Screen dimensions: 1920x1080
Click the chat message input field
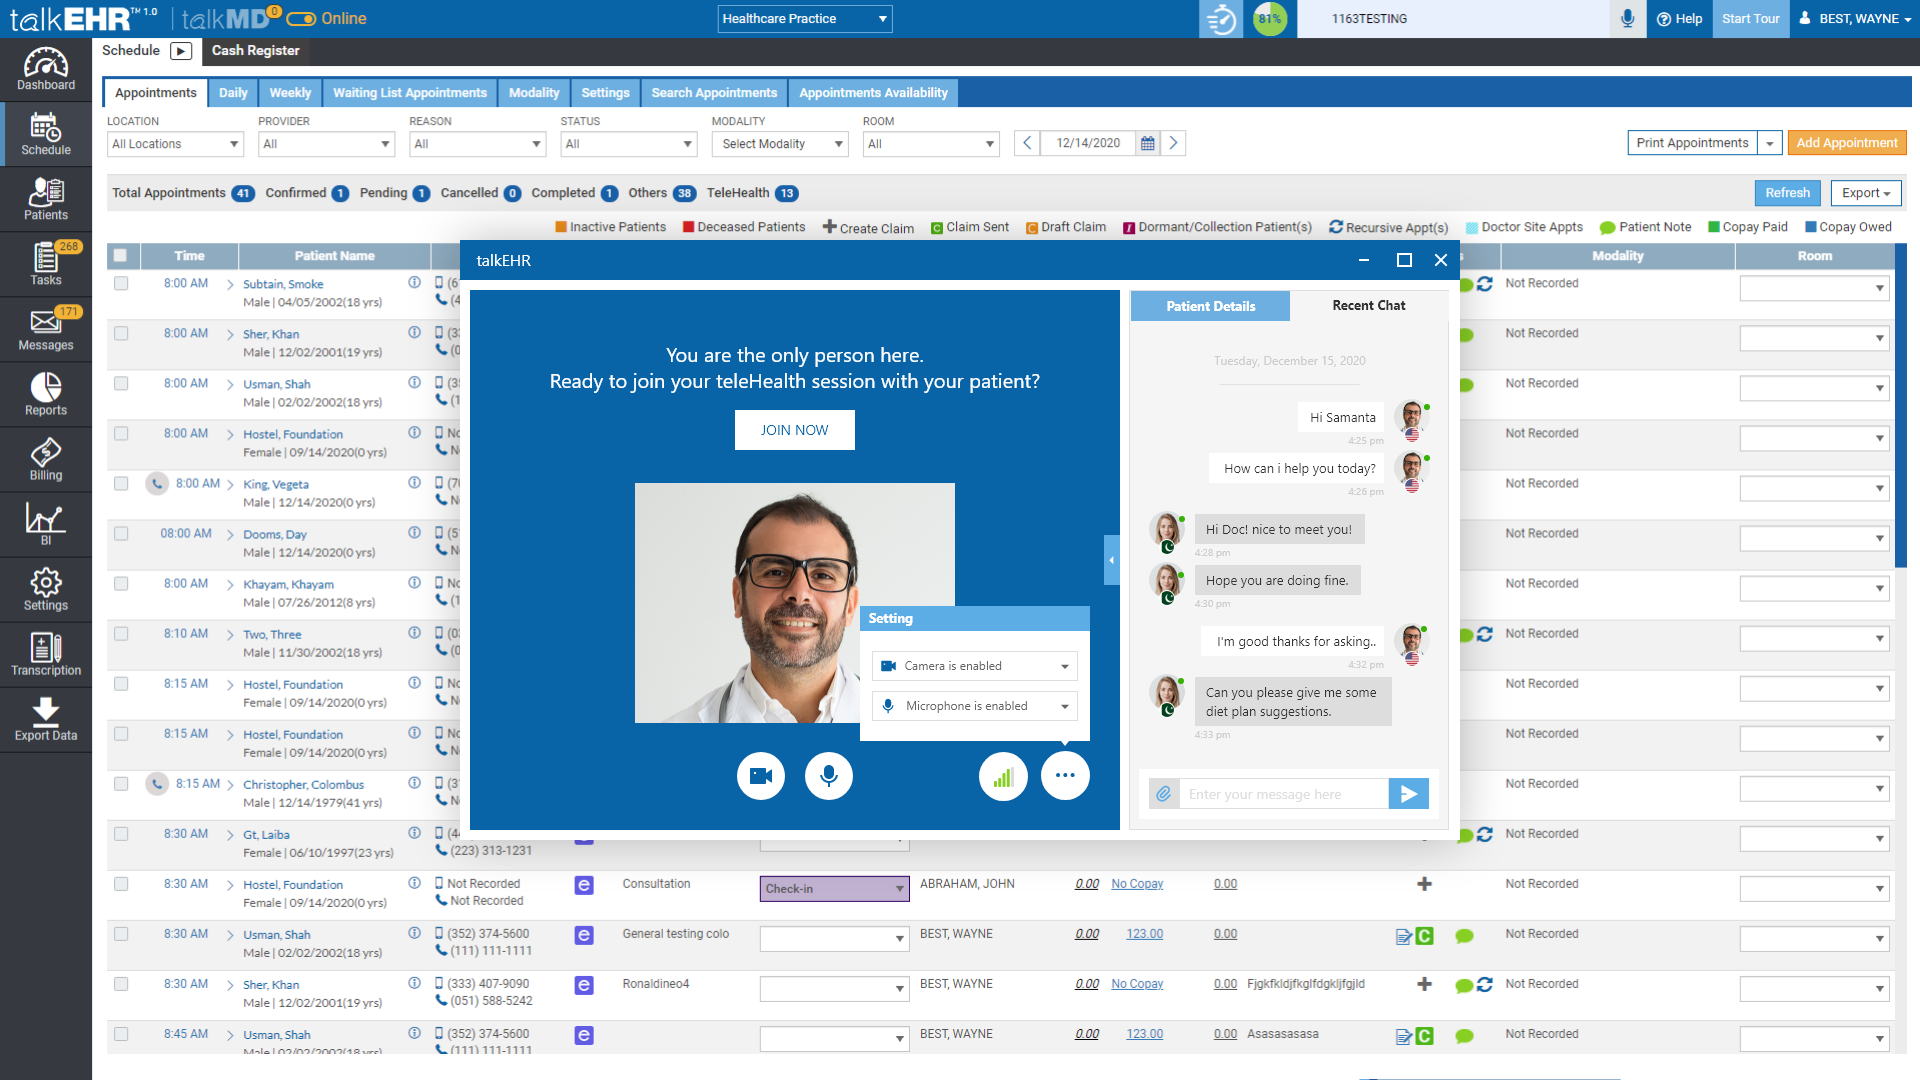1283,794
